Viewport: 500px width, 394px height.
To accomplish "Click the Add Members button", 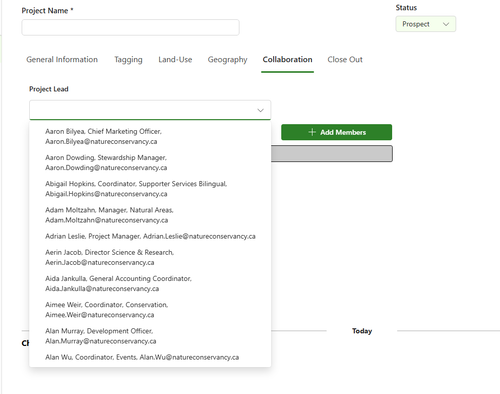I will (x=337, y=132).
